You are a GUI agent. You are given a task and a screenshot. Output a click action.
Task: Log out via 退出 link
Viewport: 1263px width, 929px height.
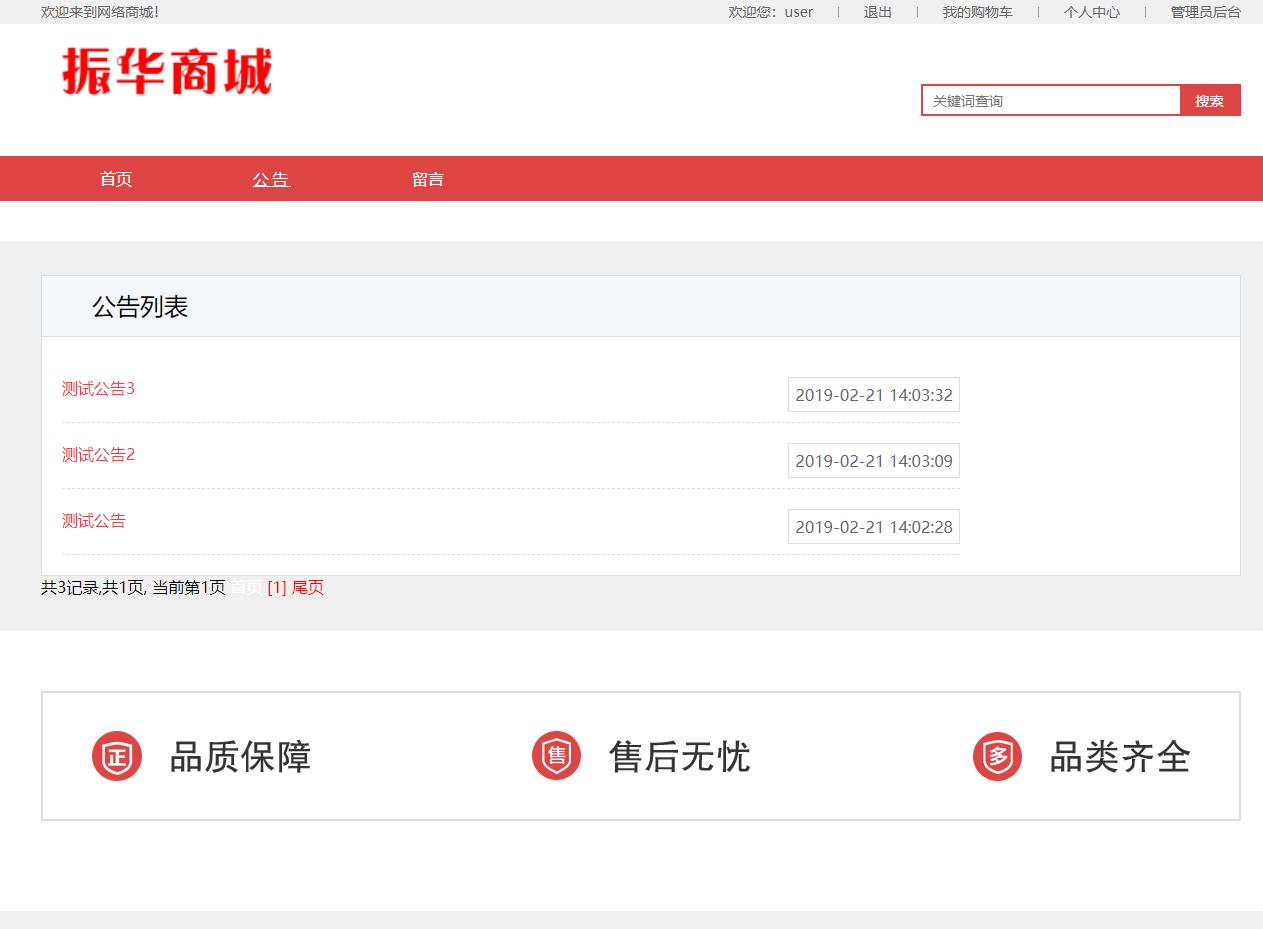coord(876,12)
